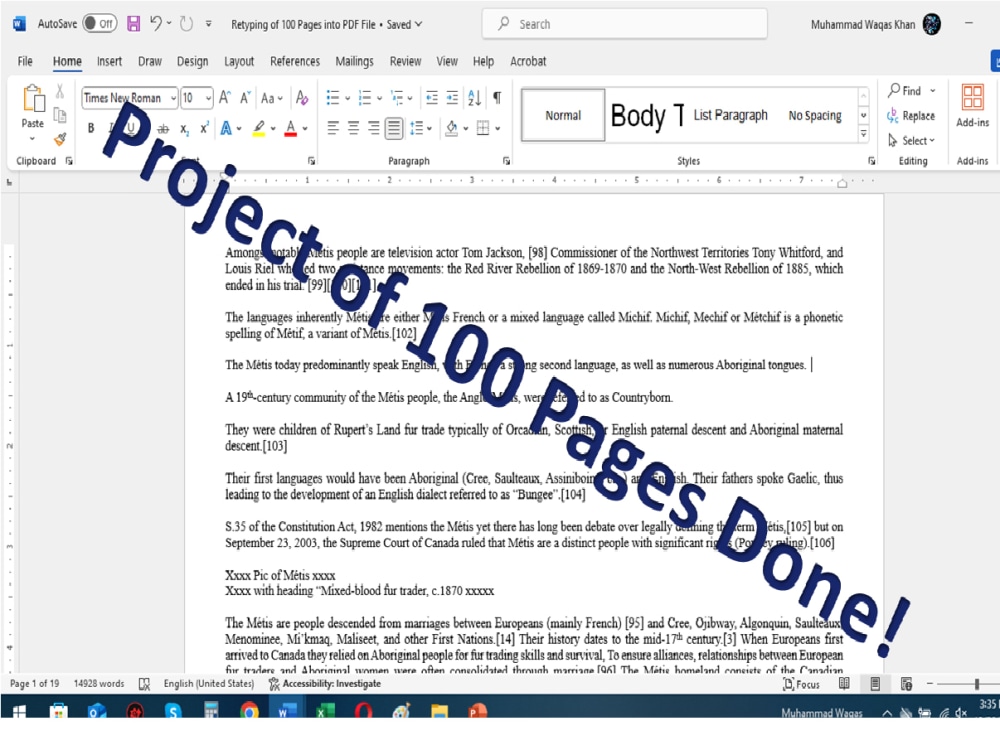The height and width of the screenshot is (750, 1000).
Task: Open the Add-ins icon on the ribbon
Action: point(974,105)
